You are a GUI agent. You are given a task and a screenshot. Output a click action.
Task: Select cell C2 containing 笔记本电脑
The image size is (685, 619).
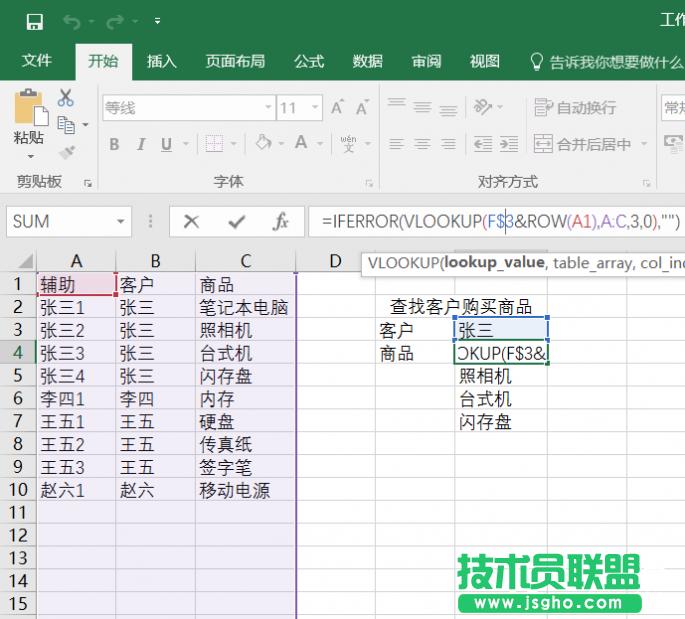245,307
